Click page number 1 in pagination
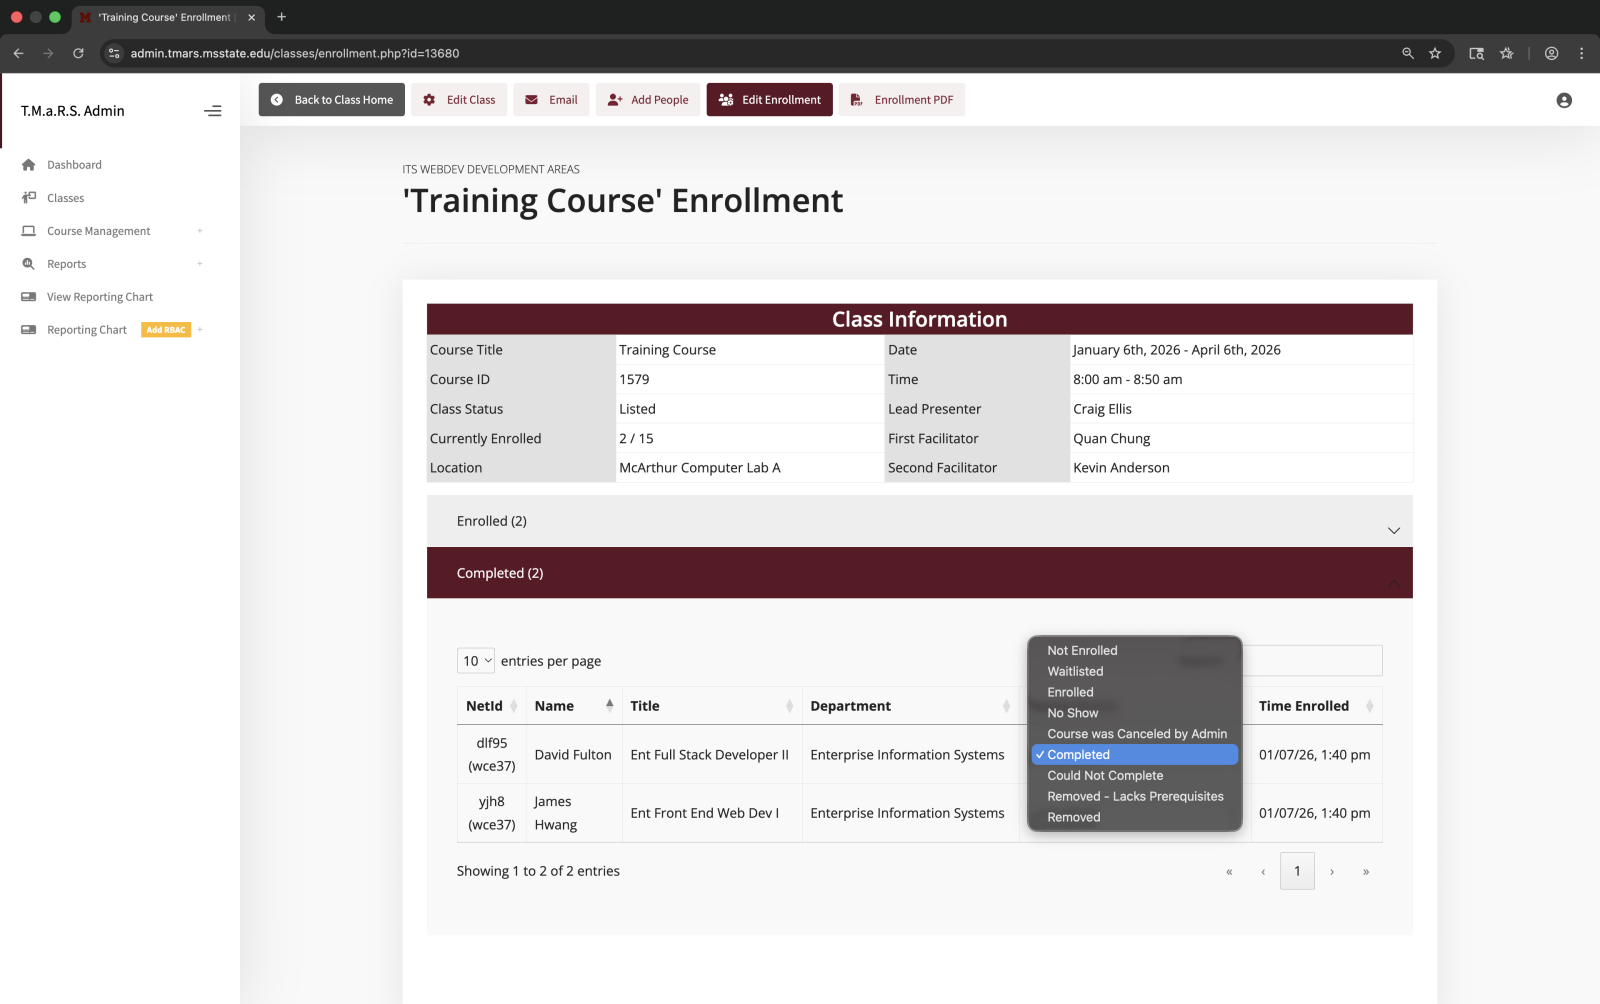 pyautogui.click(x=1297, y=871)
